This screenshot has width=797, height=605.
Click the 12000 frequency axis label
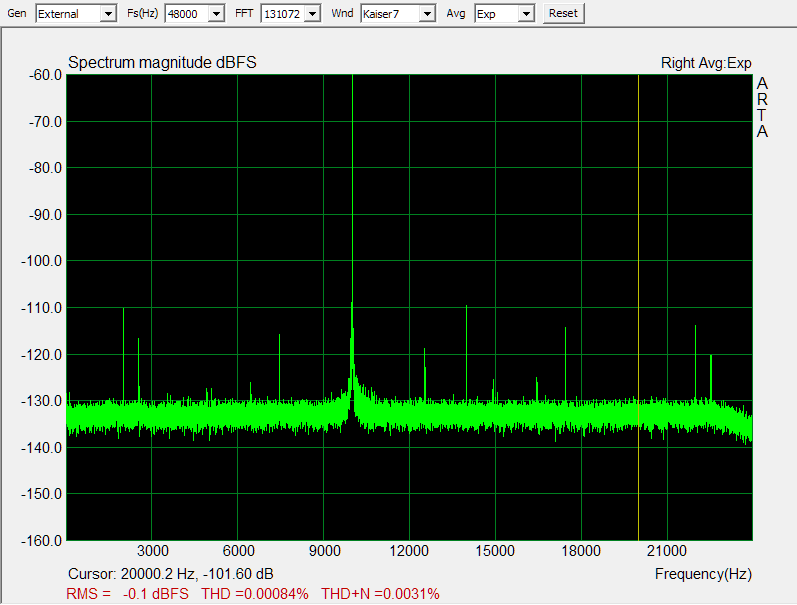coord(409,551)
